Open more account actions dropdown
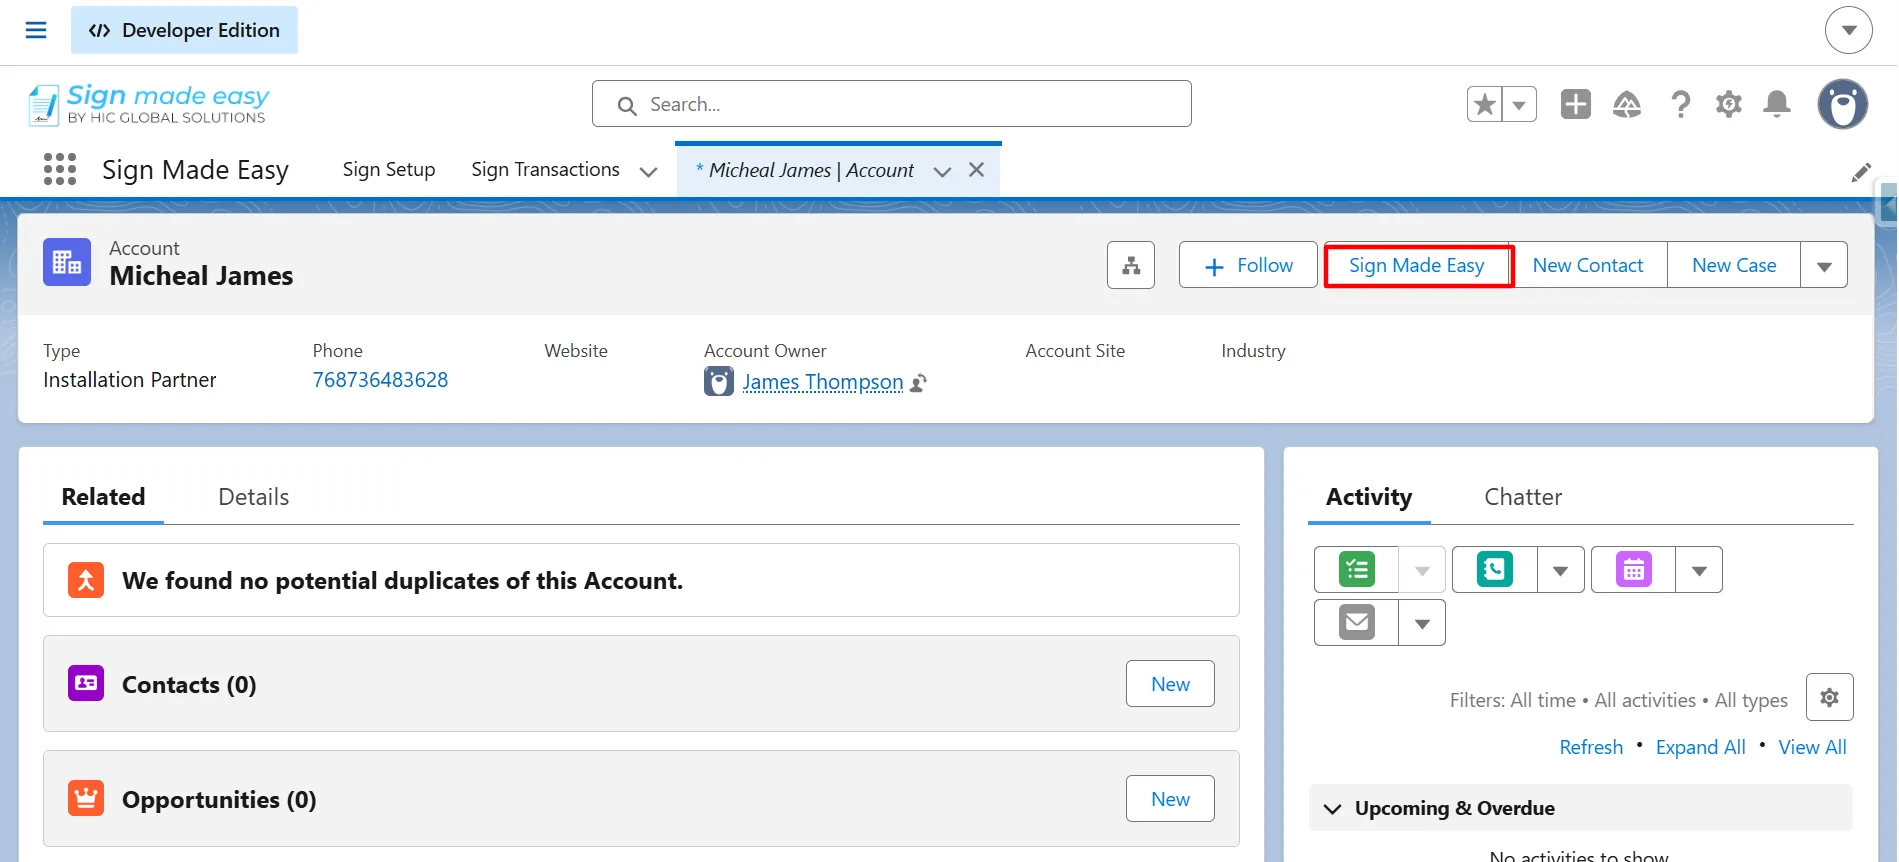The width and height of the screenshot is (1899, 862). coord(1824,266)
